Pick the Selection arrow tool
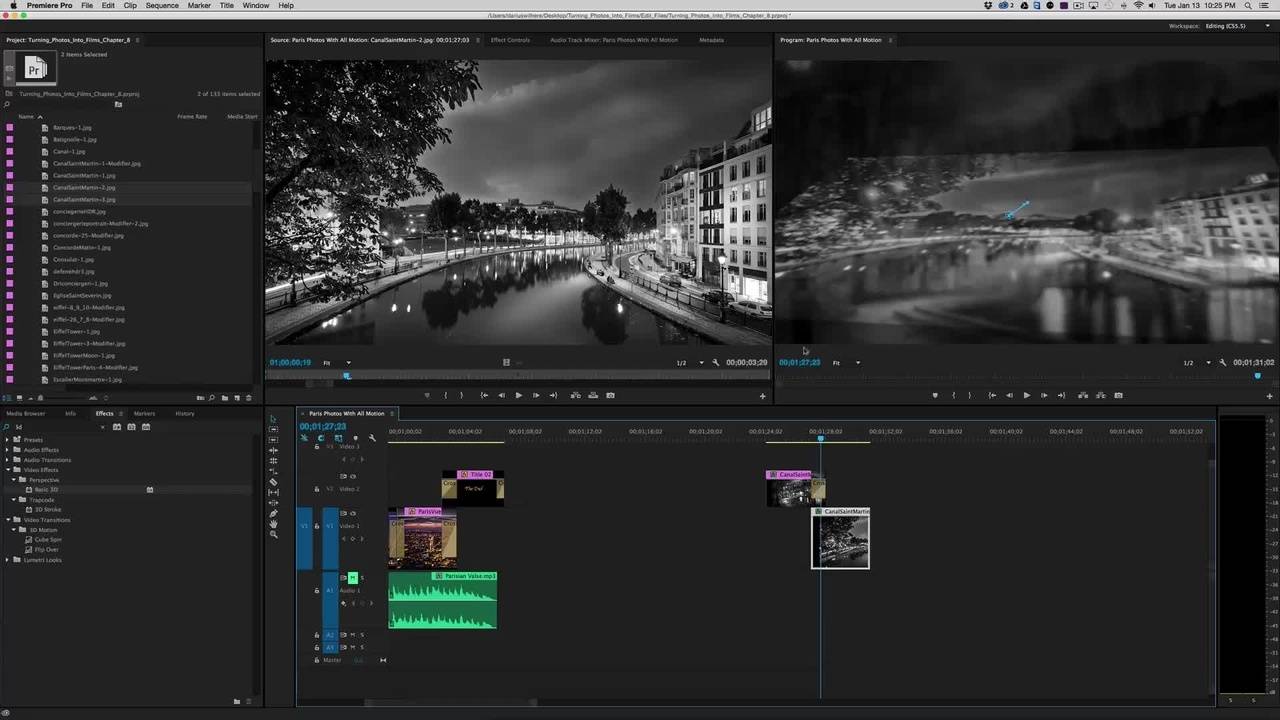Image resolution: width=1280 pixels, height=720 pixels. [x=273, y=418]
